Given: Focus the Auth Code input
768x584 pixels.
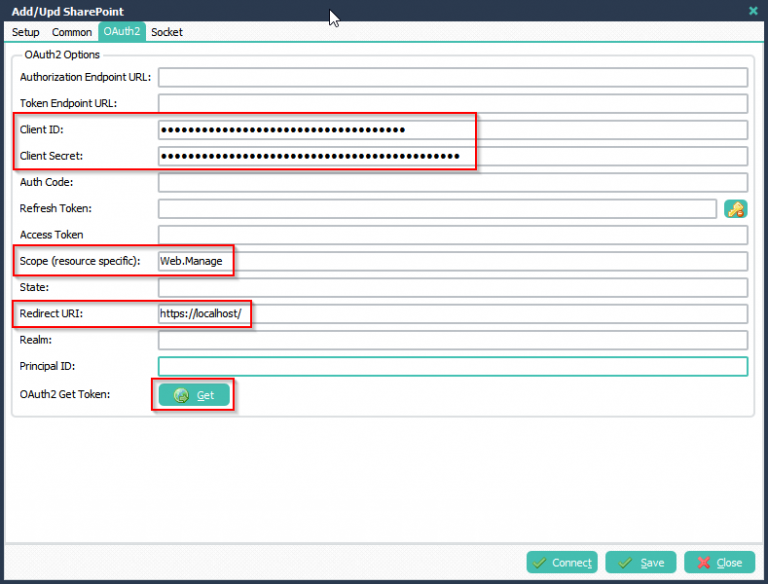Looking at the screenshot, I should point(453,182).
